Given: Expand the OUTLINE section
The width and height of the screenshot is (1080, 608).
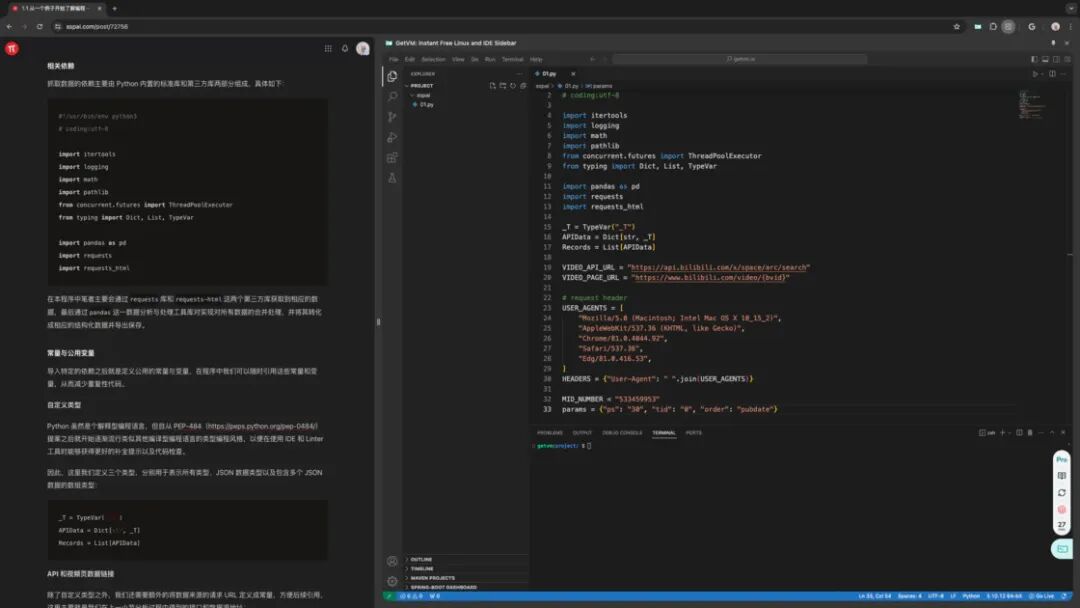Looking at the screenshot, I should [x=466, y=559].
